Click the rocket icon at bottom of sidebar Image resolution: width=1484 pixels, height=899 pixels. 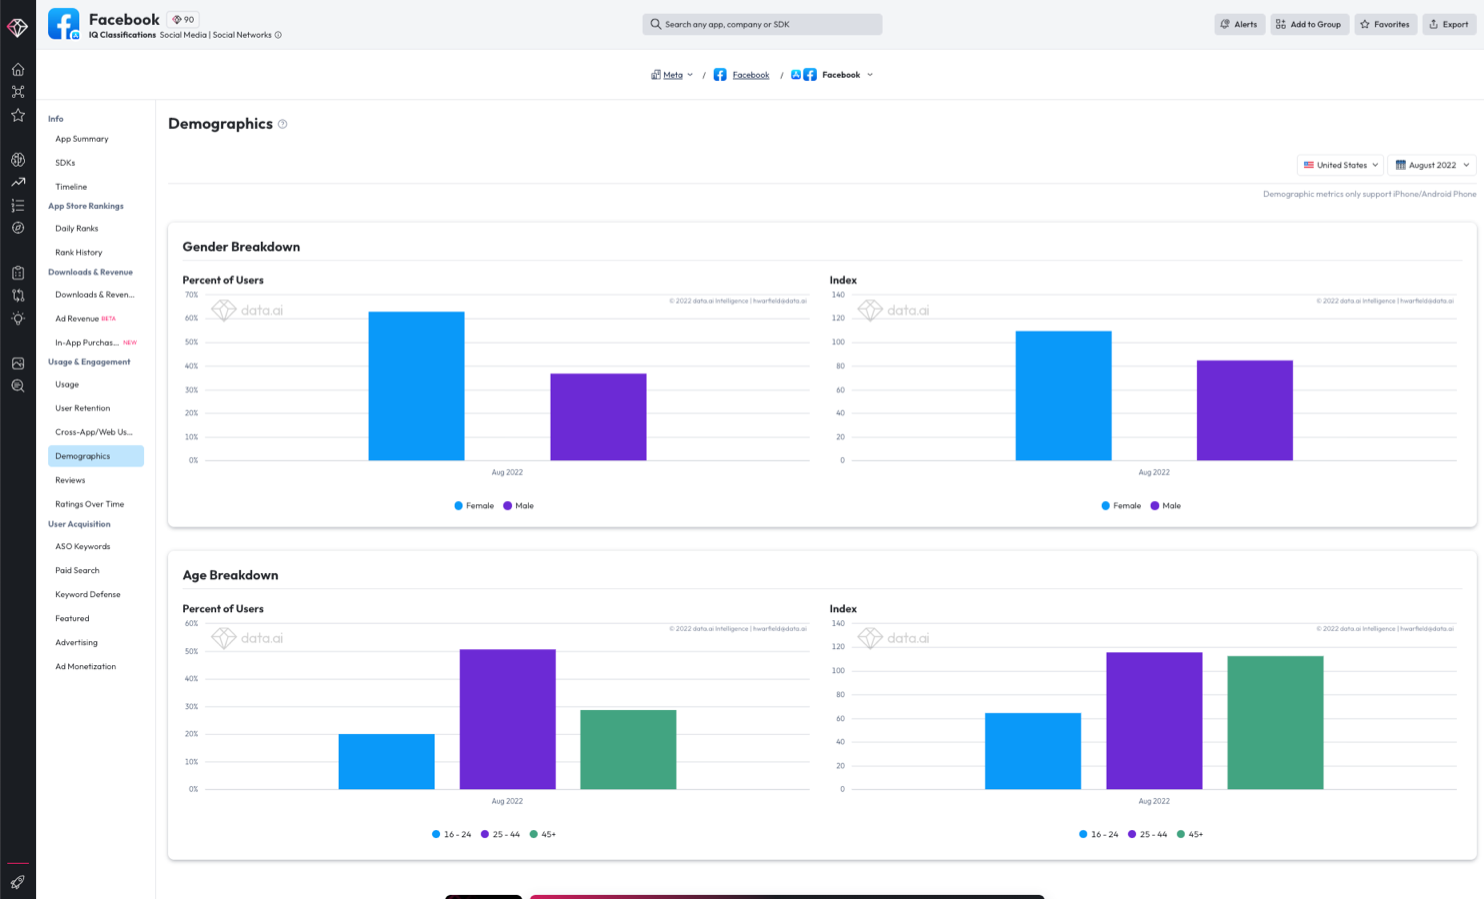[x=17, y=882]
